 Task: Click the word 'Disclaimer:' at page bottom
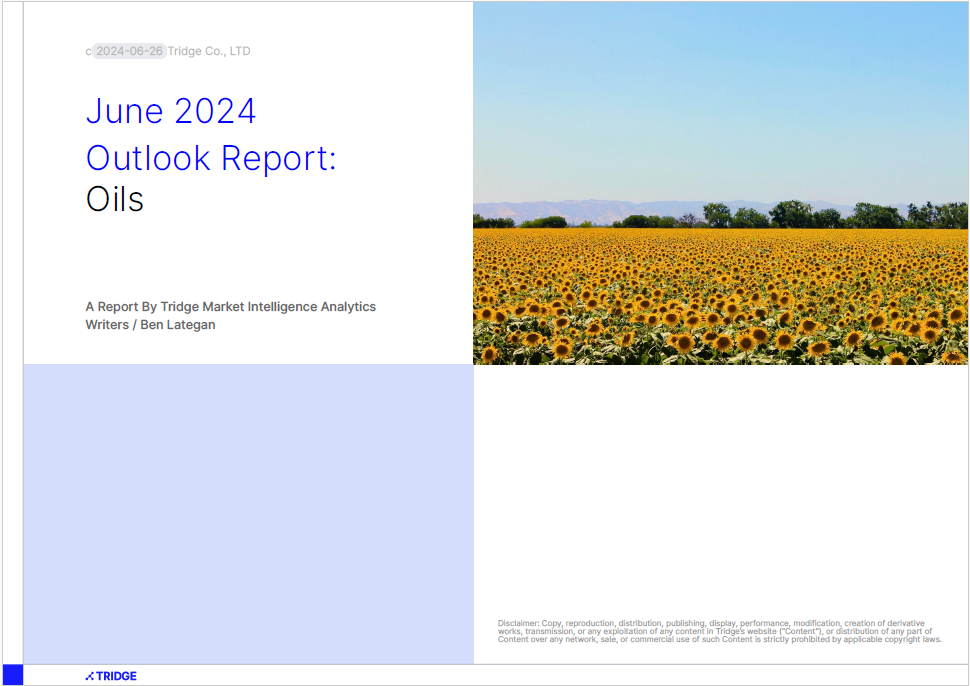click(x=518, y=623)
